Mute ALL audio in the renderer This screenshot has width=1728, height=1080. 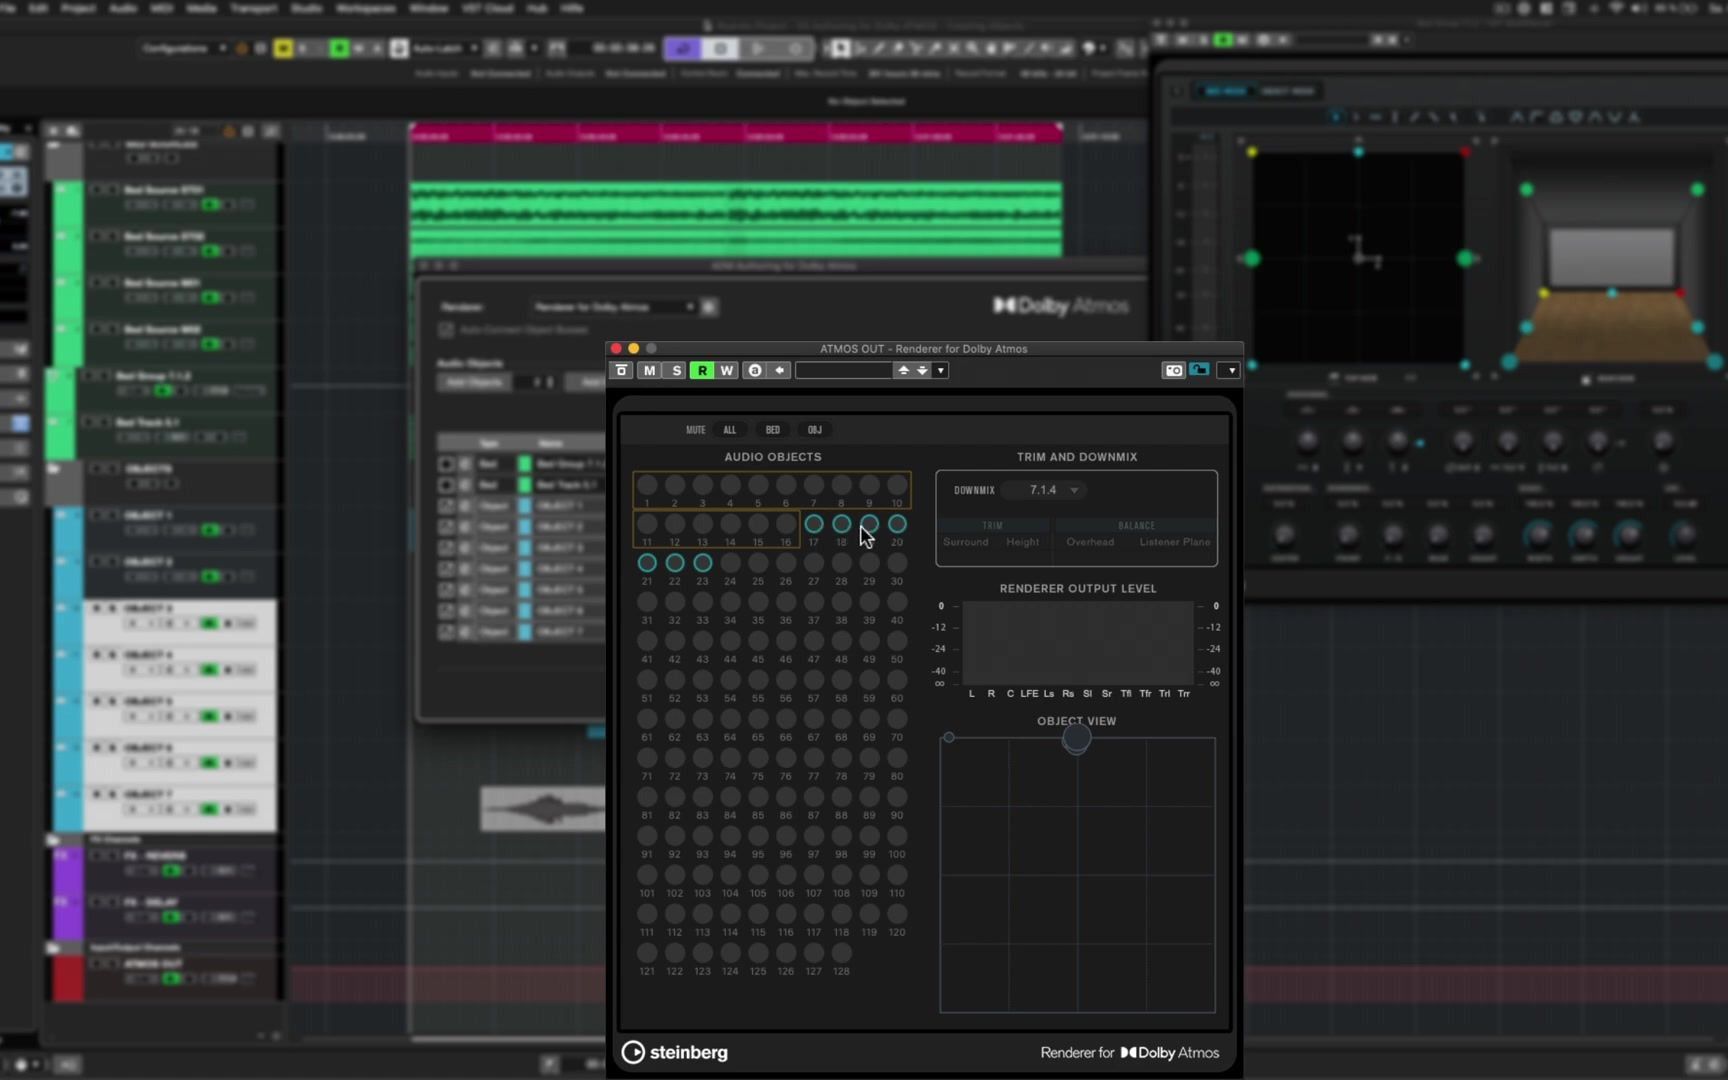[x=730, y=430]
